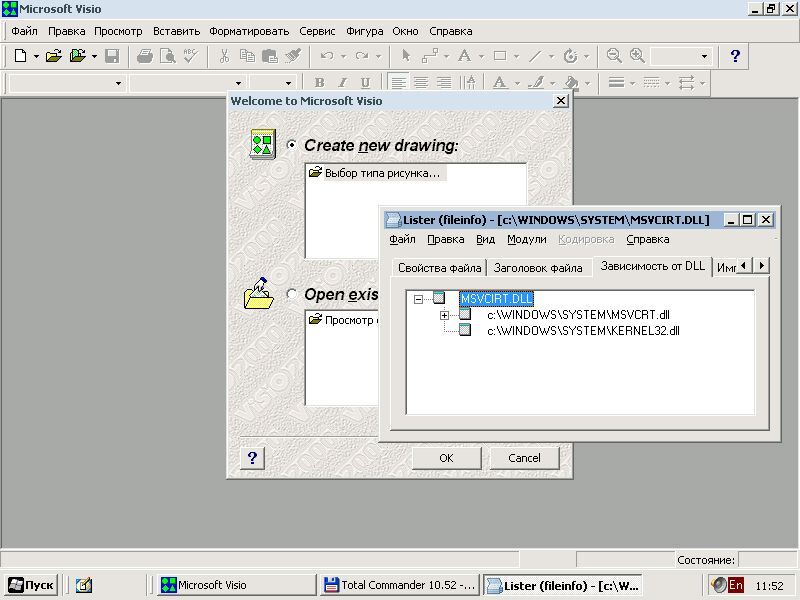Screen dimensions: 800x600
Task: Click Cancel in the Welcome dialog
Action: (524, 458)
